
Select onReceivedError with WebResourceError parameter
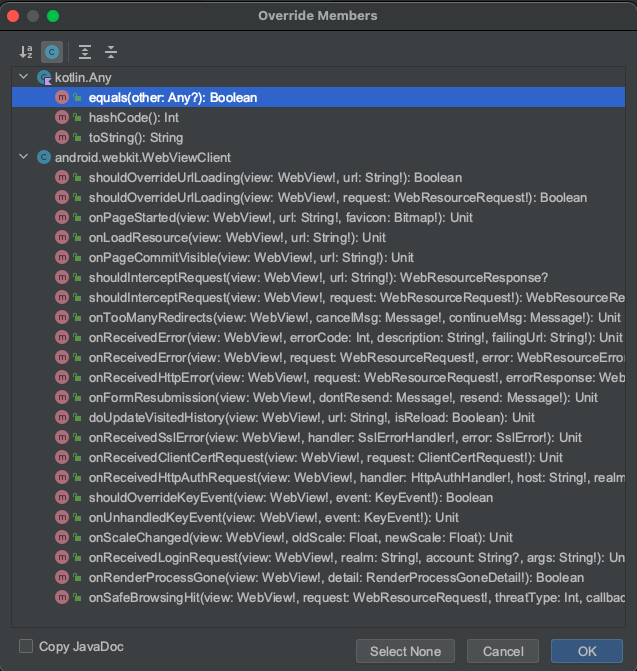click(x=318, y=358)
